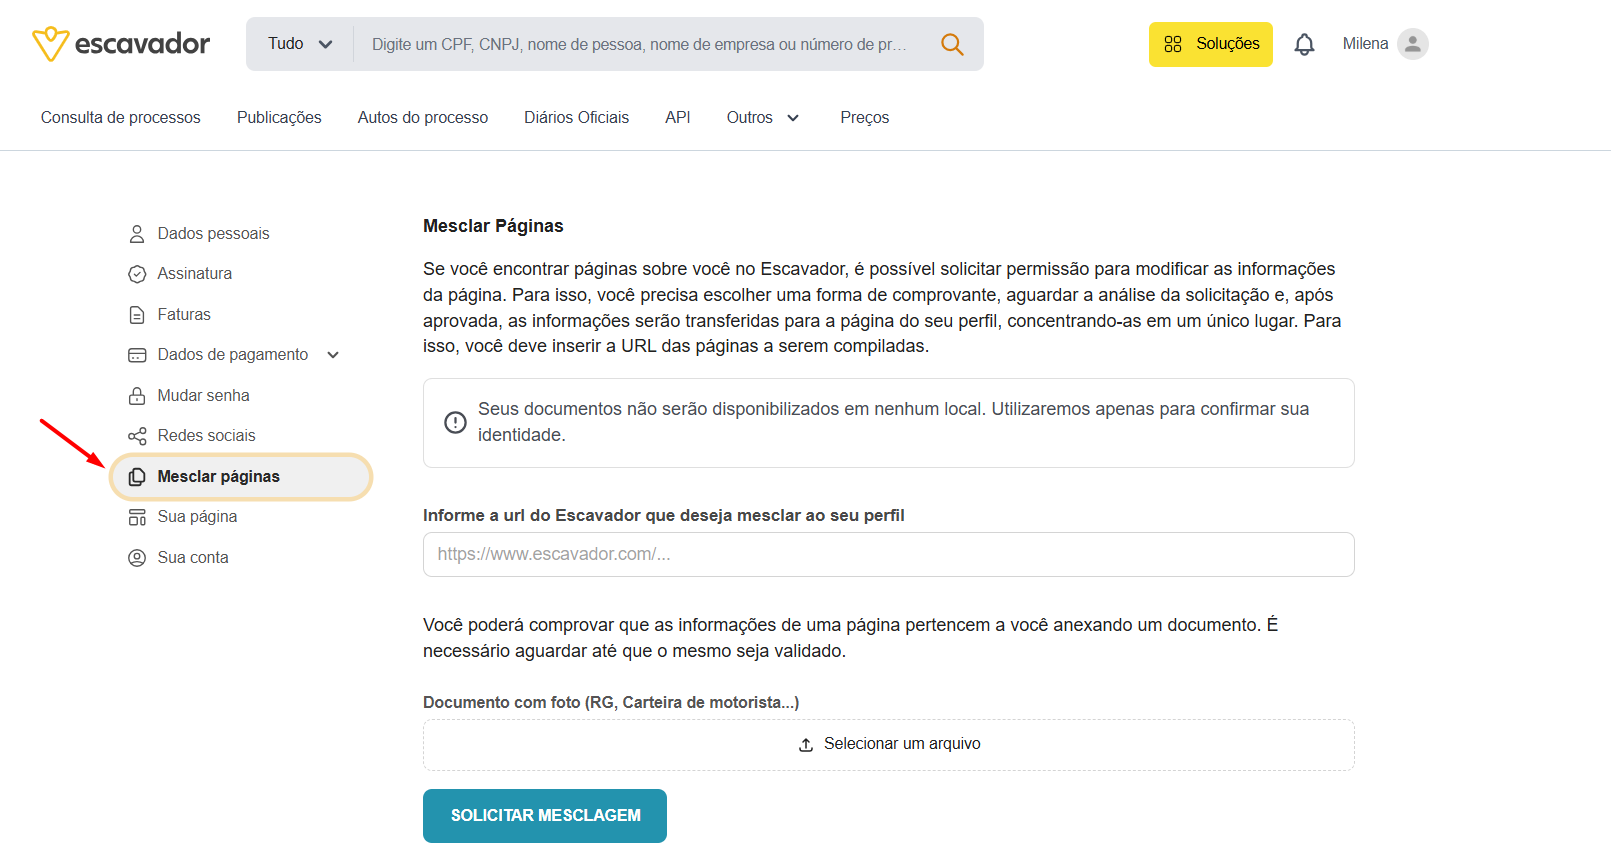Open Sua página
Screen dimensions: 1611x848
(197, 517)
